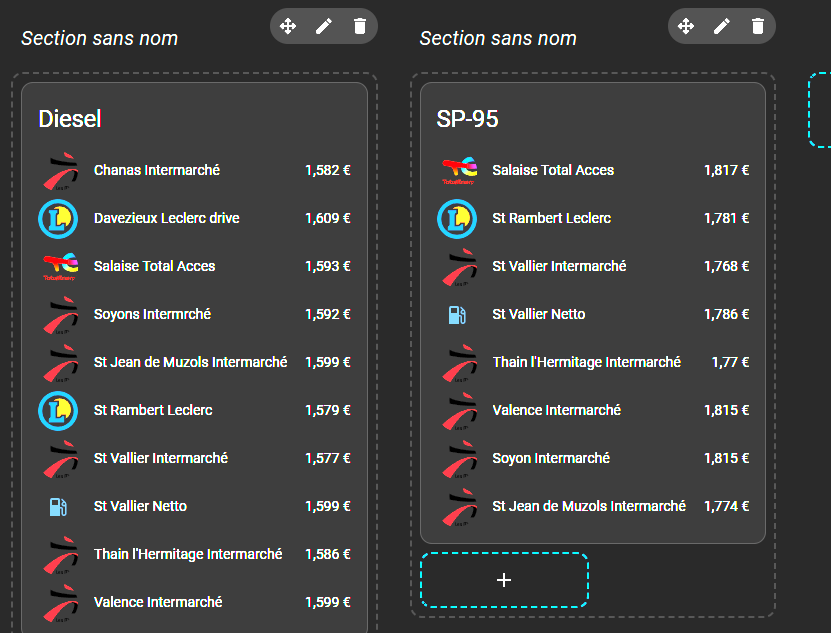Screen dimensions: 831x633
Task: Select Thain l'Hermitage Intermarché in the Diesel card
Action: [188, 555]
